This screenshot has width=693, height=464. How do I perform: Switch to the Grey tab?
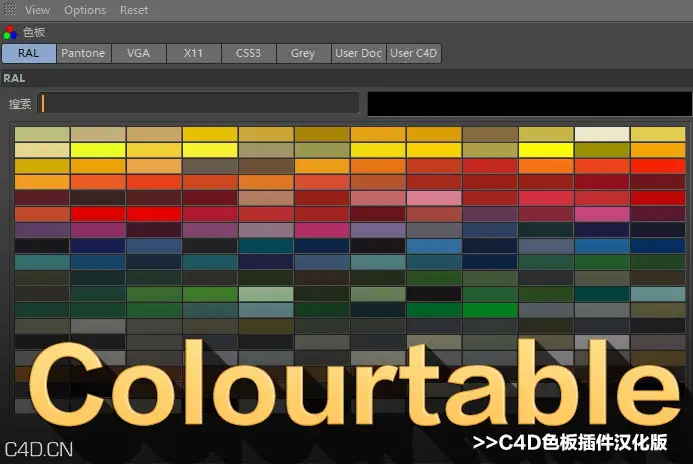click(x=303, y=53)
